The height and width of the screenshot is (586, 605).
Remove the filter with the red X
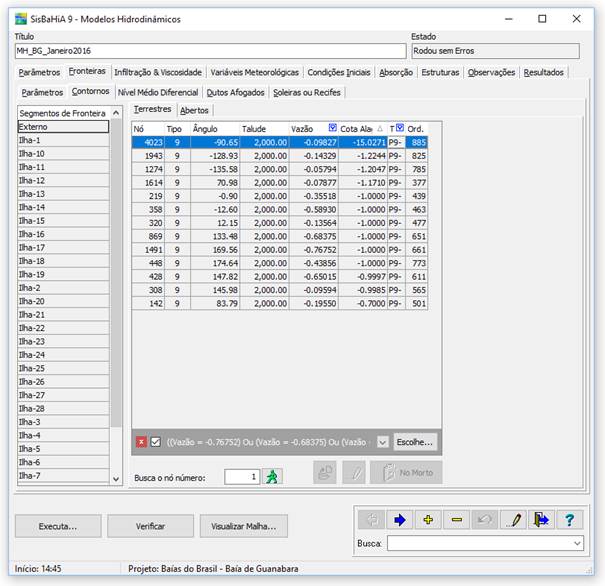click(141, 442)
